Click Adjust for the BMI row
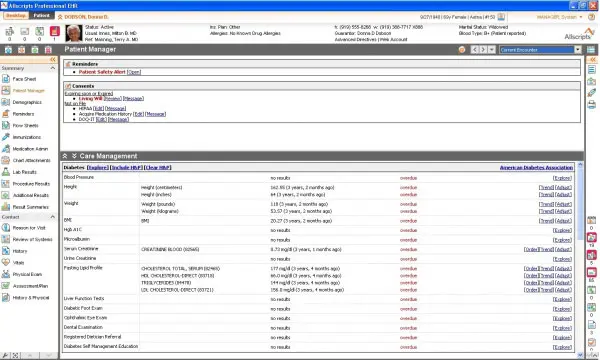This screenshot has height=360, width=600. coord(563,221)
